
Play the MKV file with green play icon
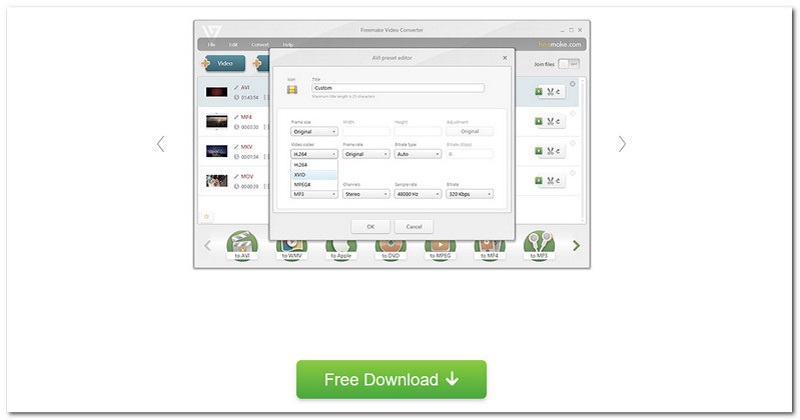point(538,151)
